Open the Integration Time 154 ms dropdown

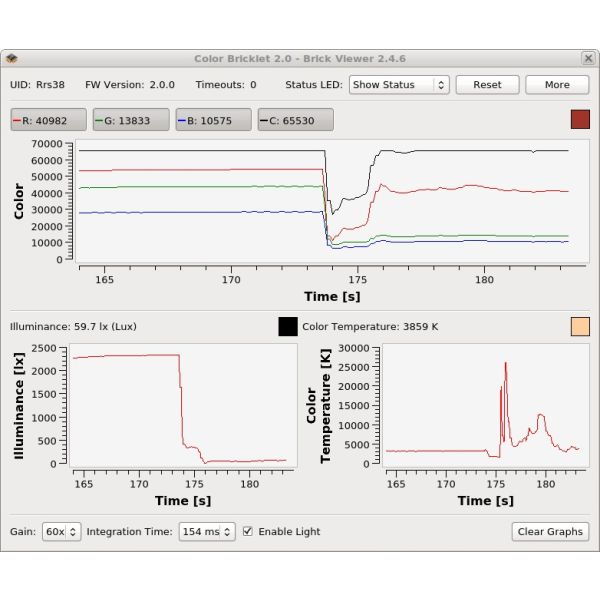tap(207, 532)
